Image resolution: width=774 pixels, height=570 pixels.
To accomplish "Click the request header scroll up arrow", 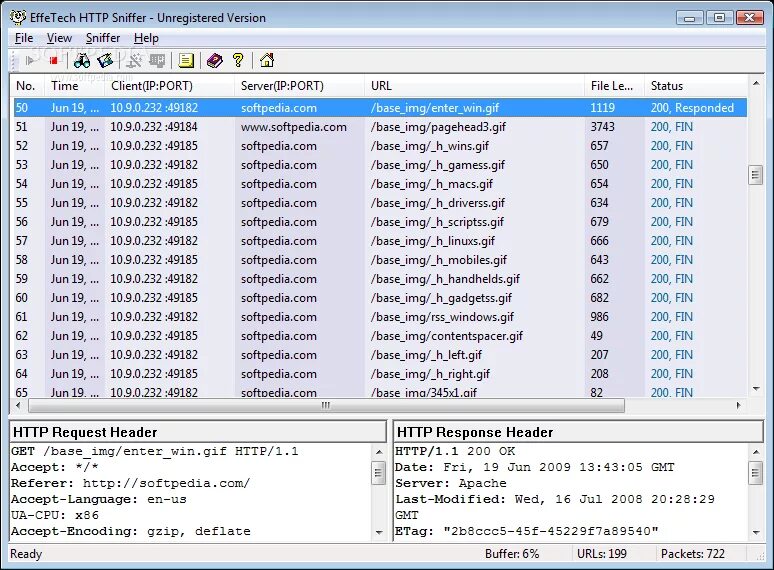I will point(379,452).
